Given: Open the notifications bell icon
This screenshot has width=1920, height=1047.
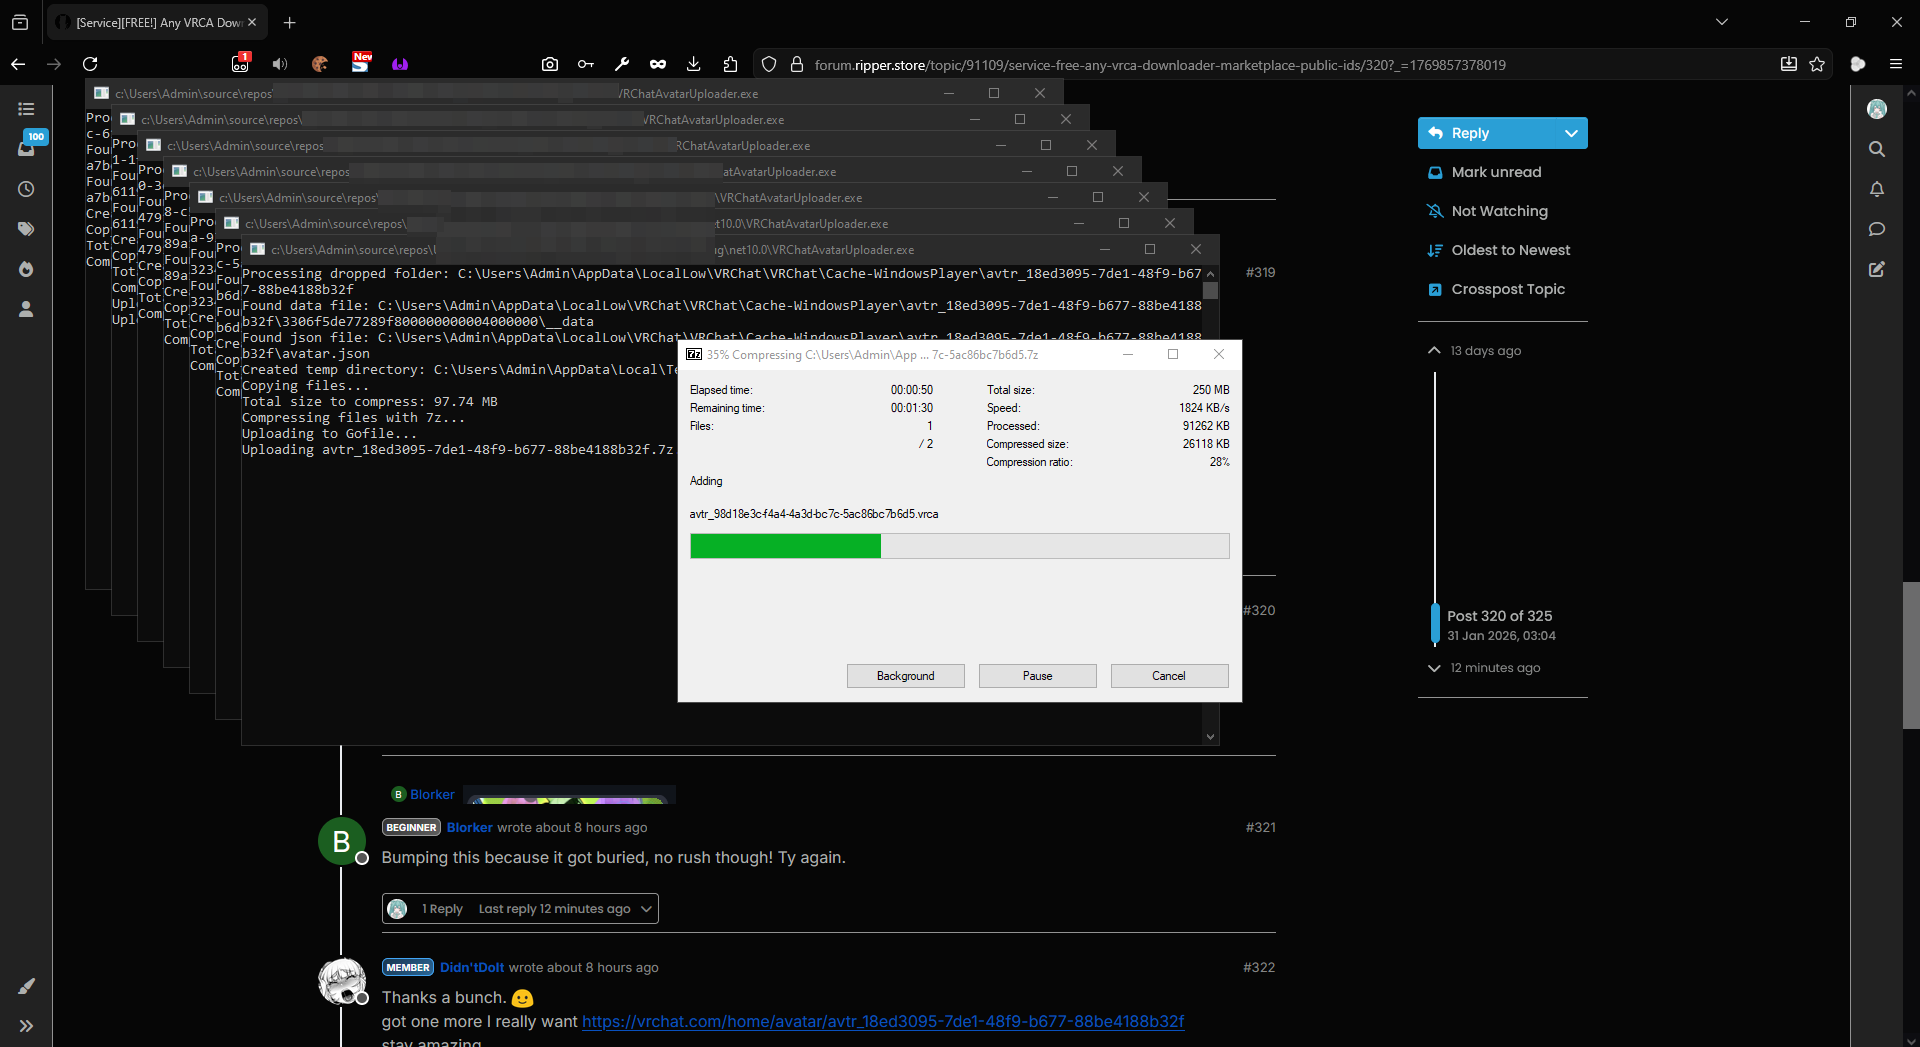Looking at the screenshot, I should 1877,189.
